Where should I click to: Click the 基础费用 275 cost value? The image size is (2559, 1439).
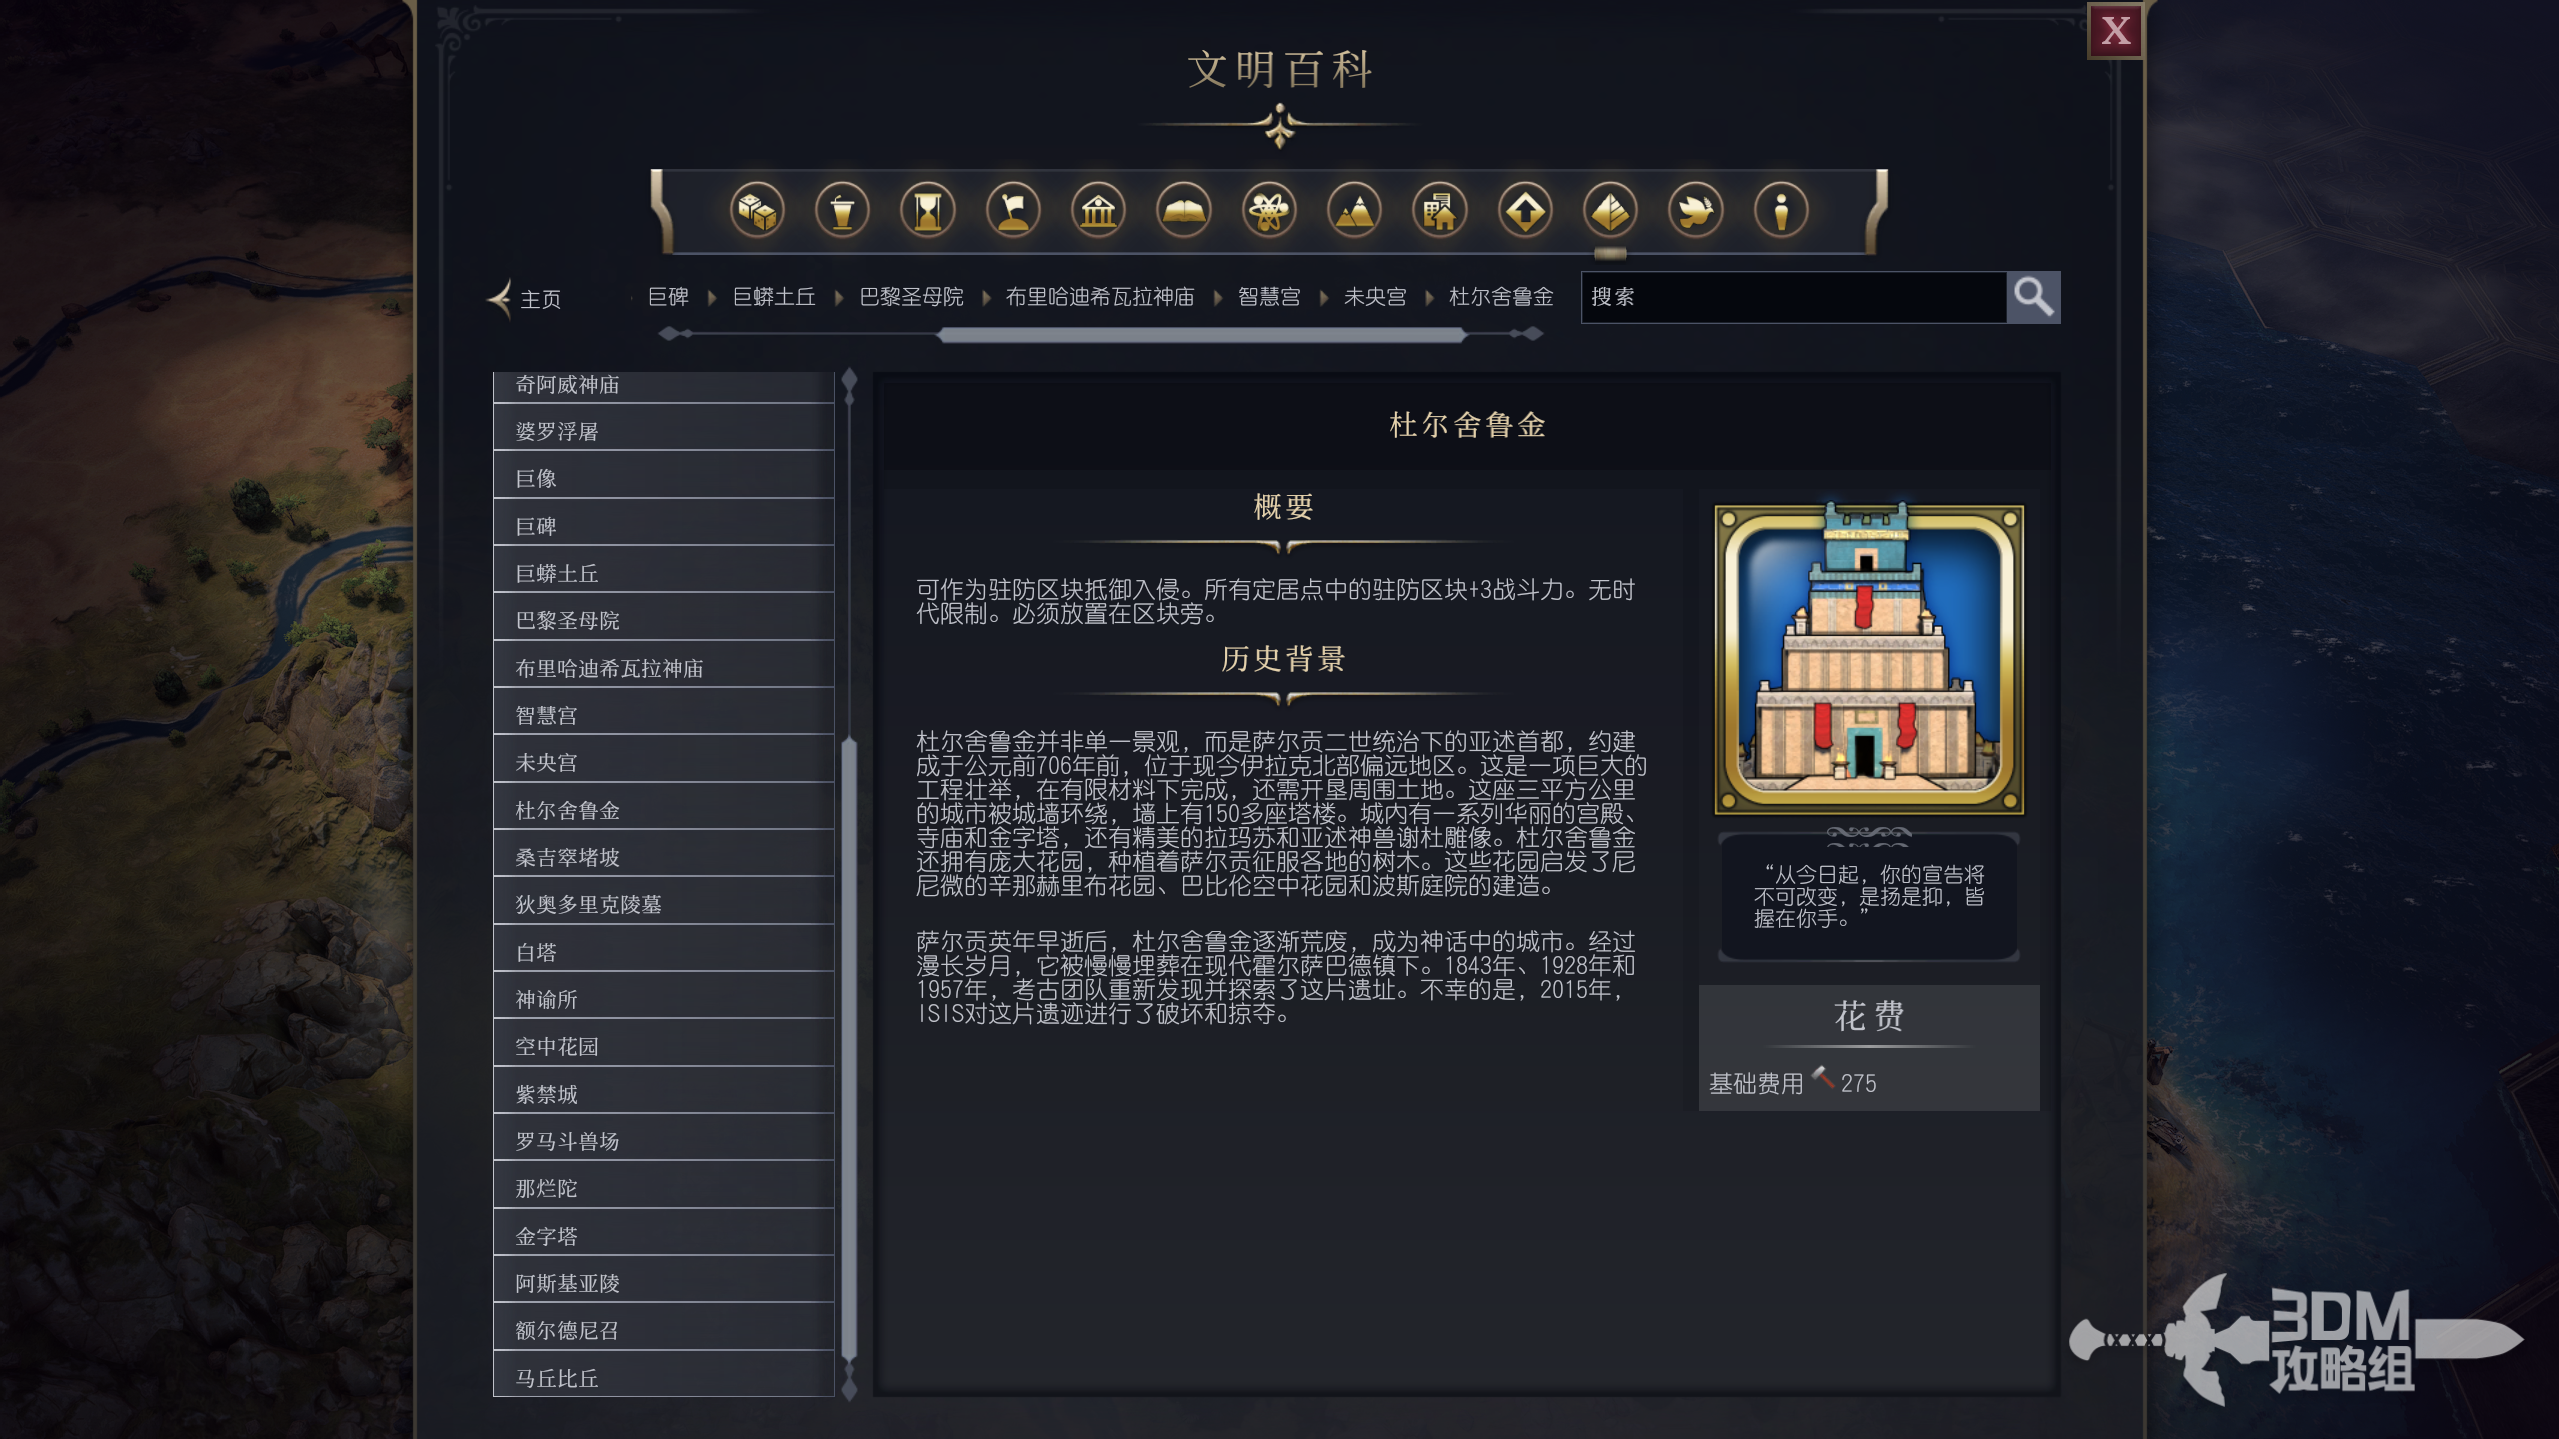click(1858, 1083)
